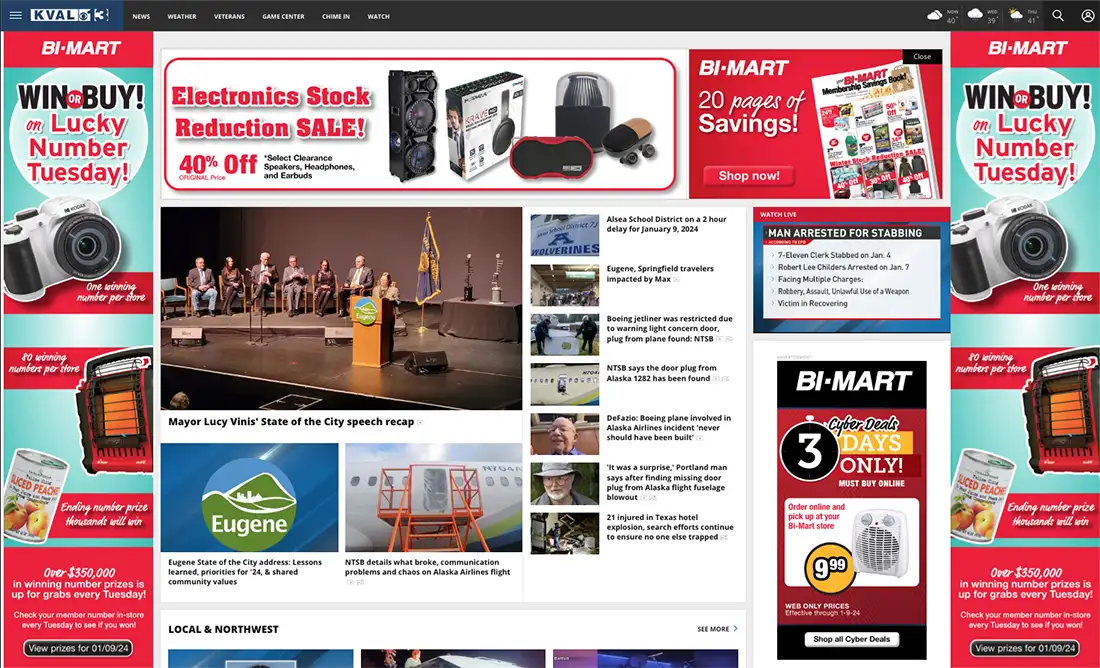Click the Alaska Airlines scaffold thumbnail
Image resolution: width=1100 pixels, height=668 pixels.
pyautogui.click(x=434, y=497)
